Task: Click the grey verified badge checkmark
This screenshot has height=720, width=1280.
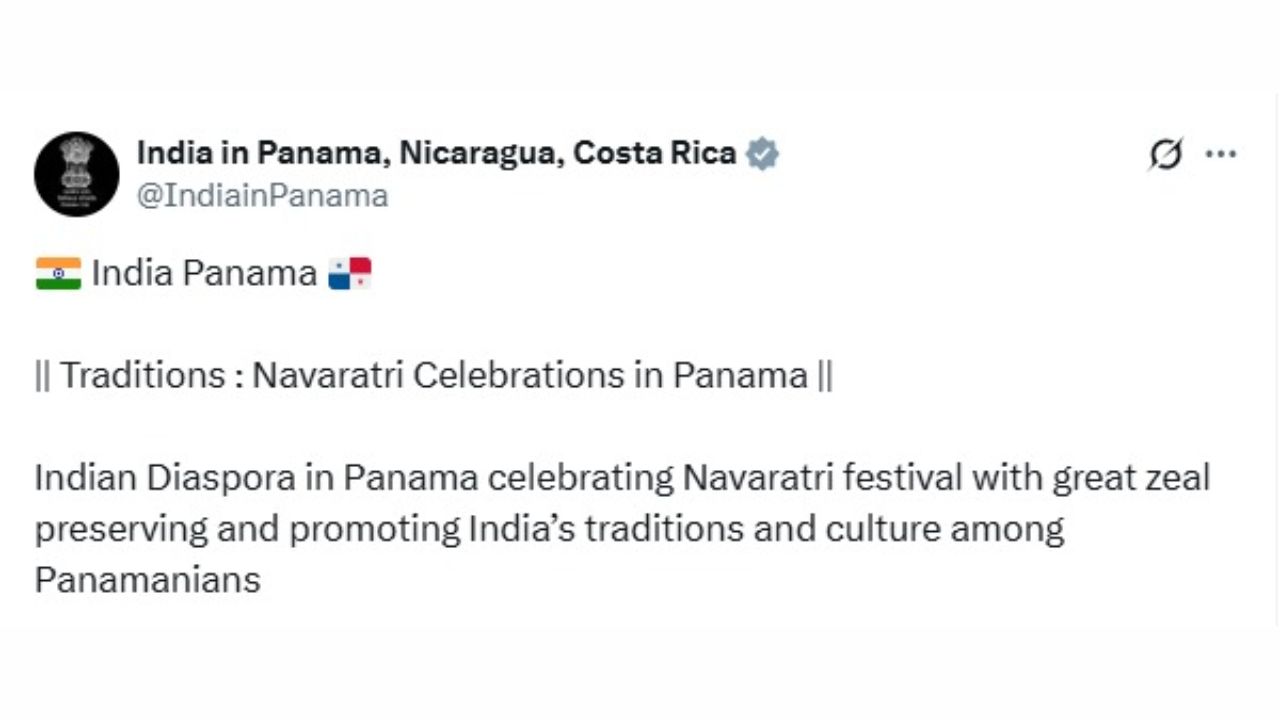Action: (762, 154)
